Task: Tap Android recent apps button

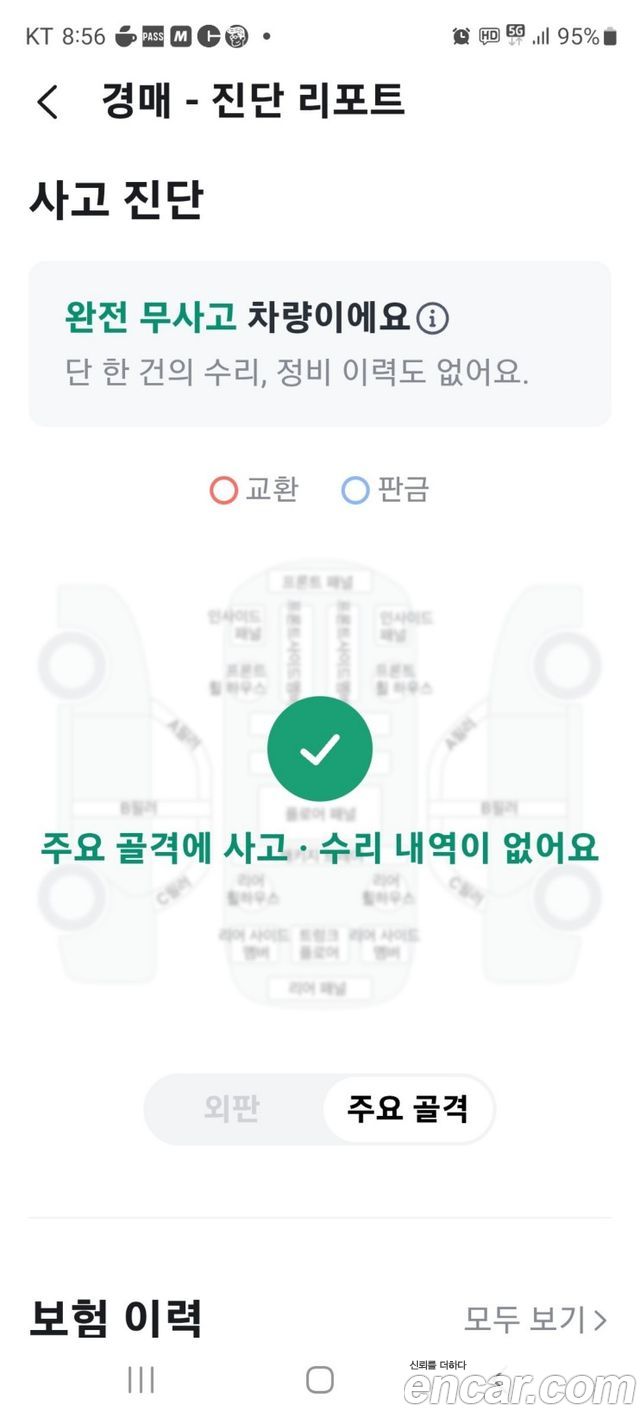Action: (141, 1380)
